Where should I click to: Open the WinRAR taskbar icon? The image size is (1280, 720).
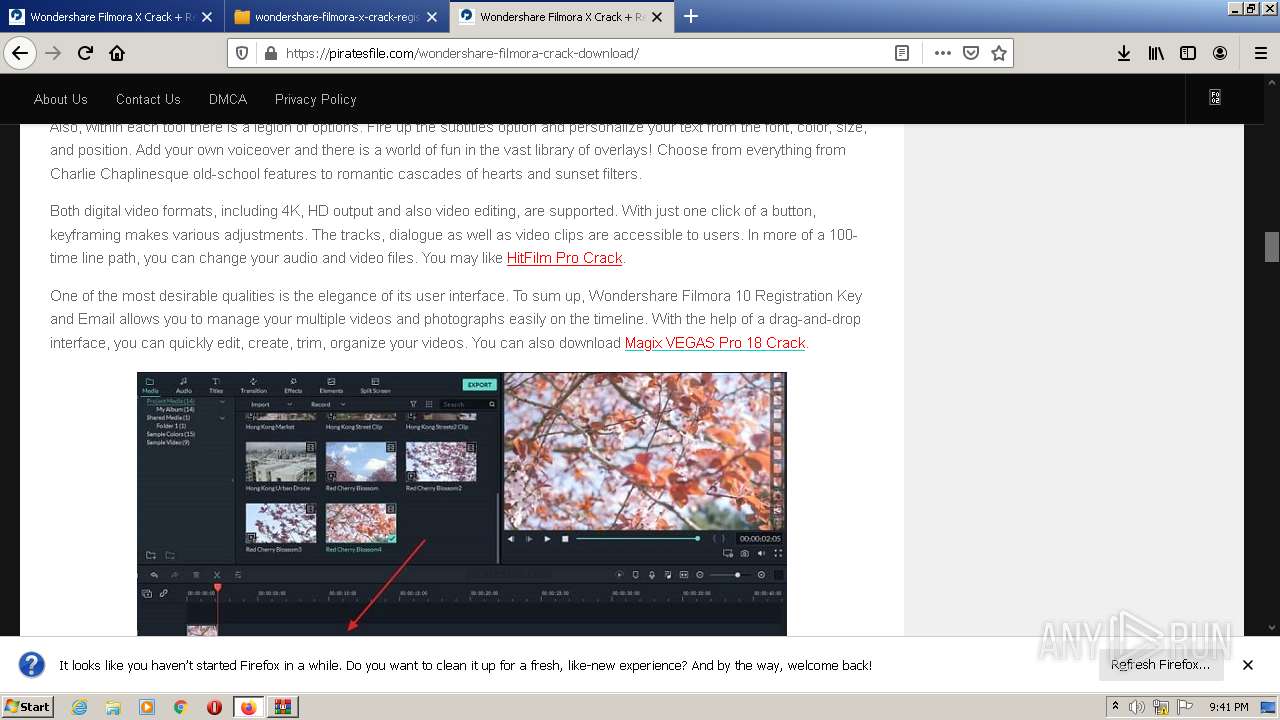point(283,707)
